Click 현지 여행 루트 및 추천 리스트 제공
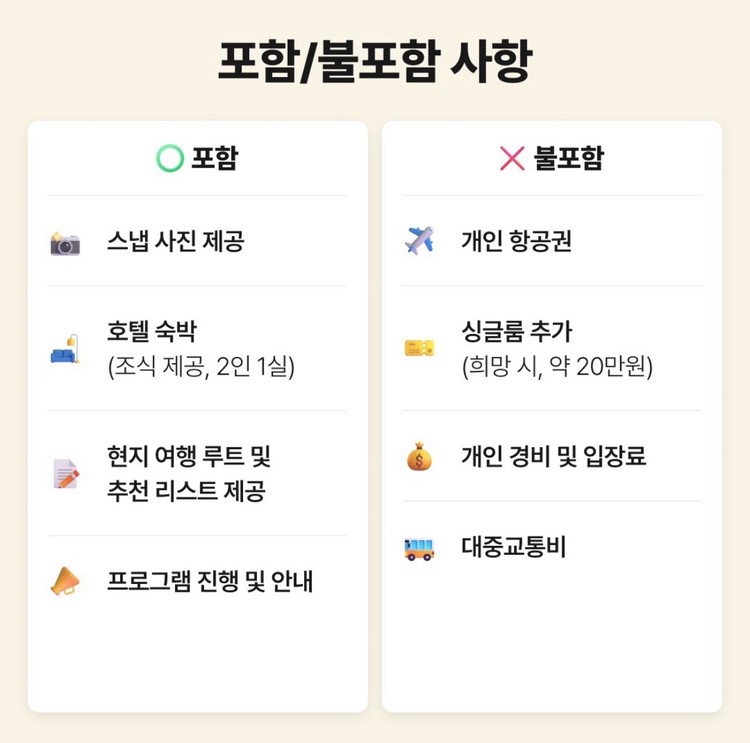The width and height of the screenshot is (750, 743). 188,473
